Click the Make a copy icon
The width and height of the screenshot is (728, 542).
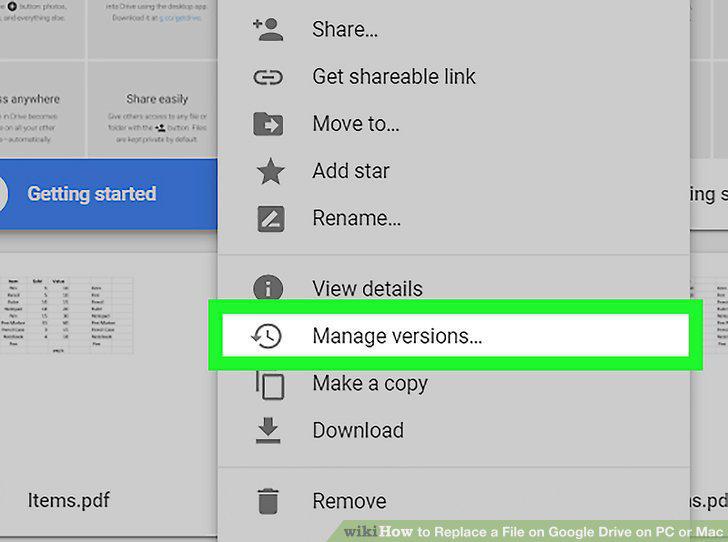pos(270,385)
